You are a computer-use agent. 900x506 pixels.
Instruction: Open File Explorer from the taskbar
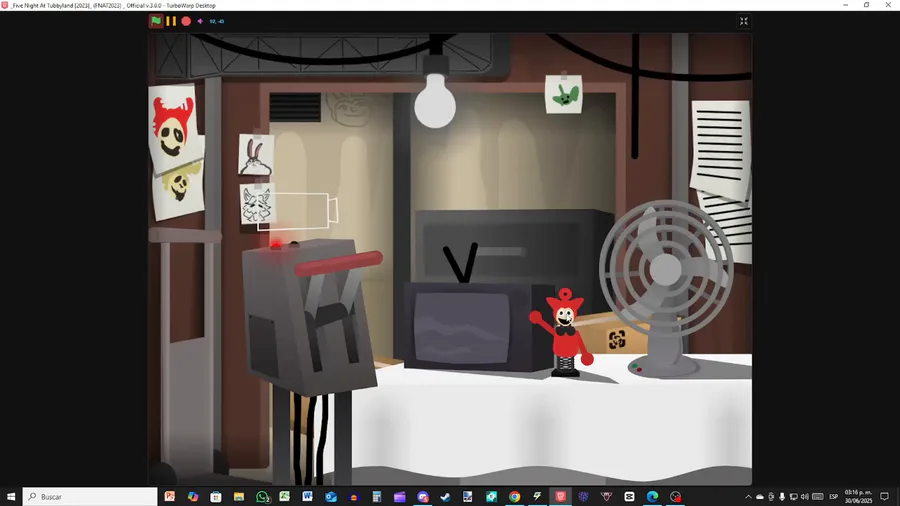click(x=239, y=496)
